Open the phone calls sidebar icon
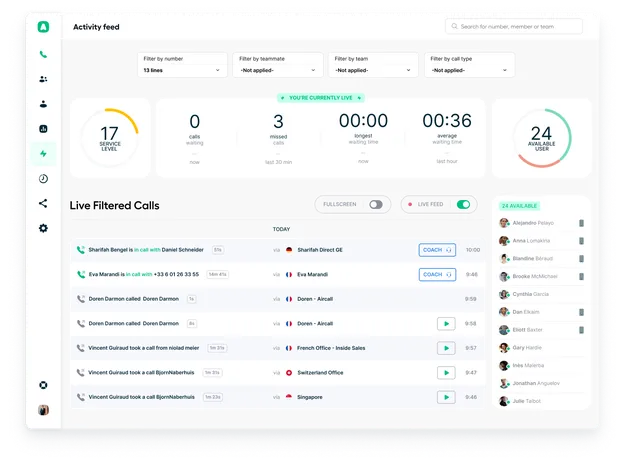Viewport: 625px width, 468px height. pos(43,55)
